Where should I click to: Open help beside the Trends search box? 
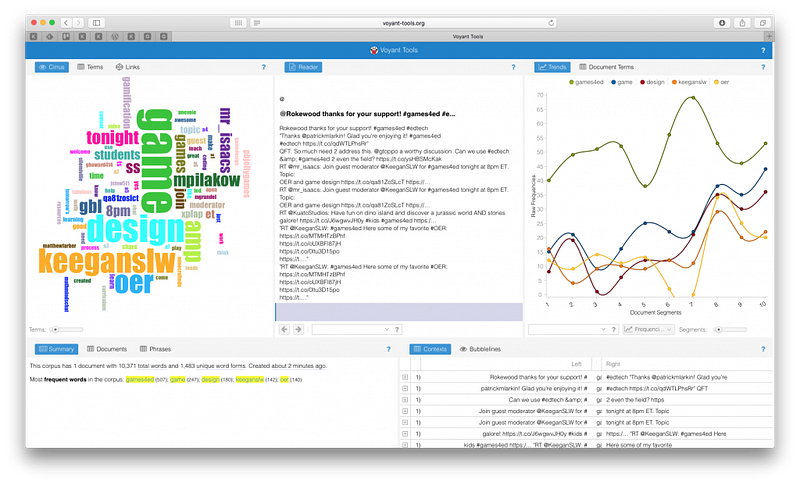(614, 329)
